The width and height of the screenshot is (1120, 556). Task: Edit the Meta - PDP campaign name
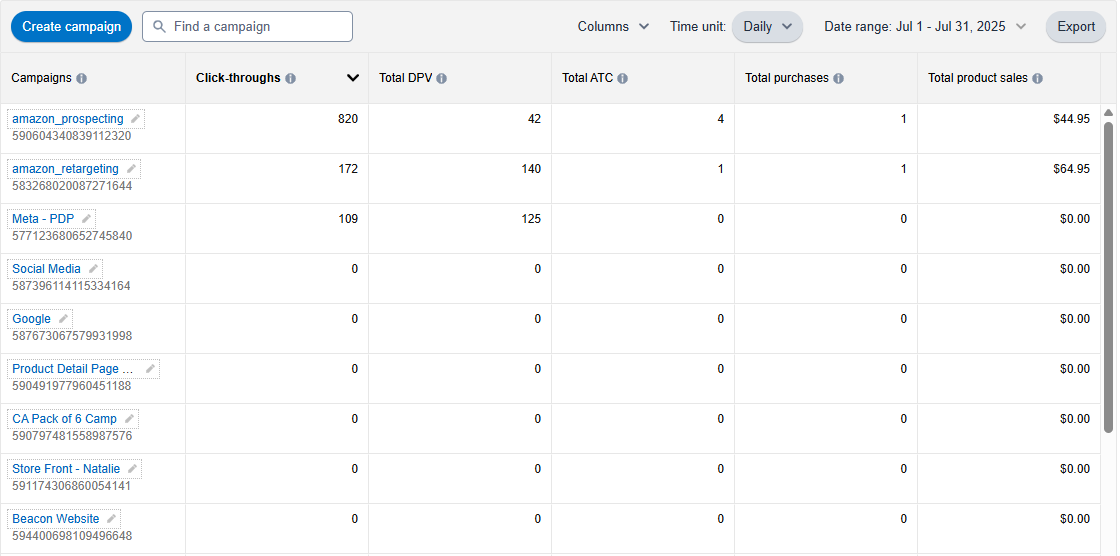[x=87, y=219]
